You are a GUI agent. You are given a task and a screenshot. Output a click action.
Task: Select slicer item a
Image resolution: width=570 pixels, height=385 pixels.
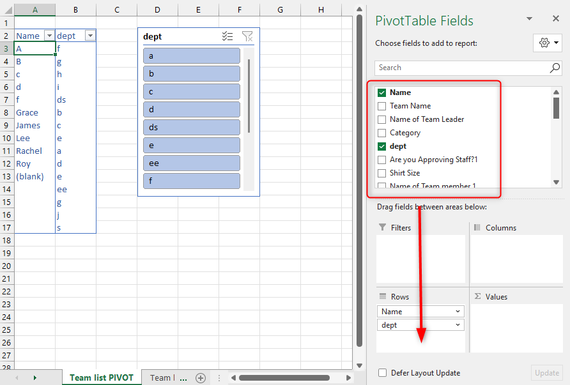[x=192, y=56]
